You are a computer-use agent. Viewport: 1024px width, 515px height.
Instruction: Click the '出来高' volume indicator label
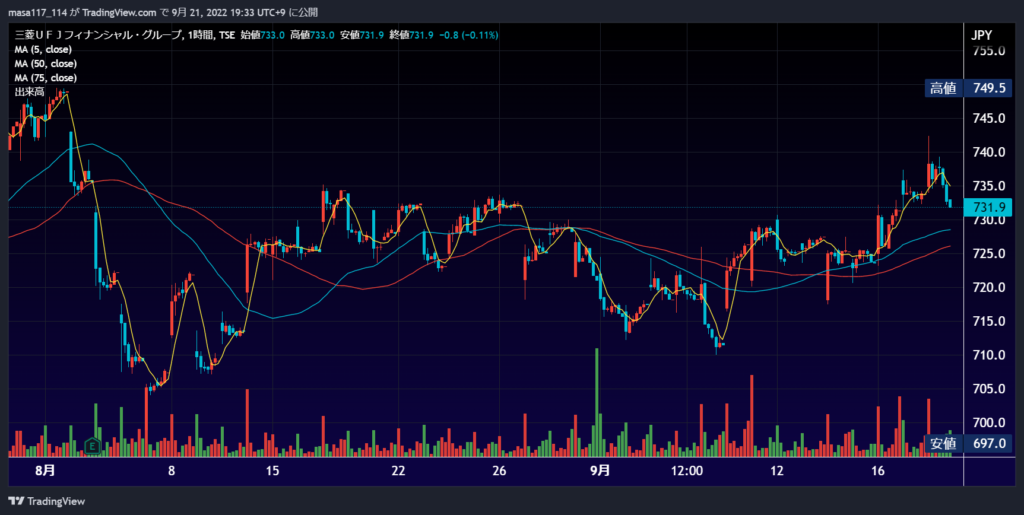click(x=29, y=92)
